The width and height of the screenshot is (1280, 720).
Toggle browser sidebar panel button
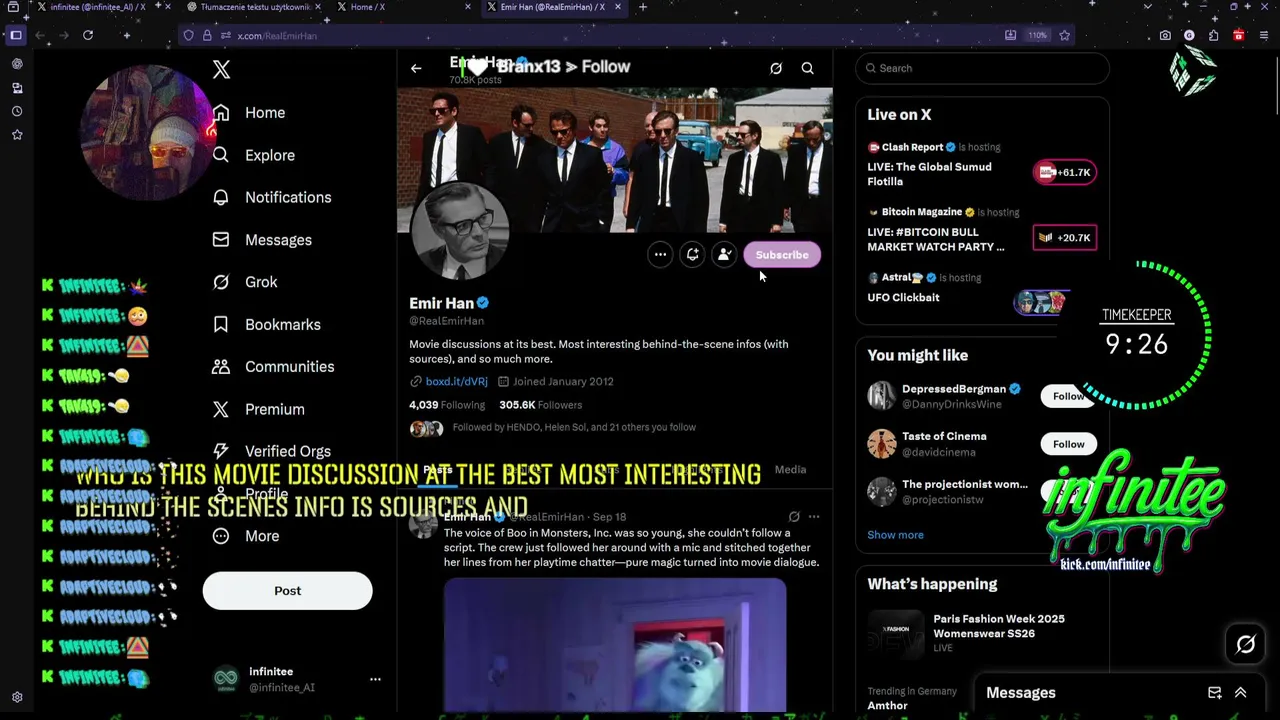pos(15,35)
